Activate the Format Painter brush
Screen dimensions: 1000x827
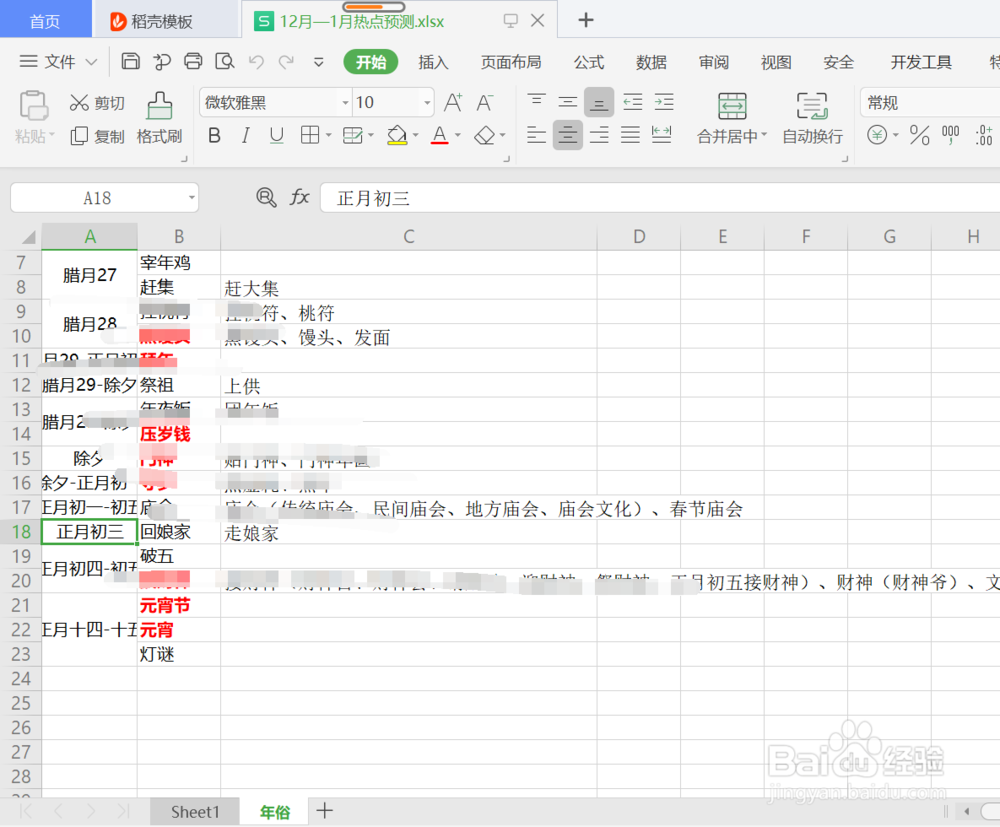159,118
